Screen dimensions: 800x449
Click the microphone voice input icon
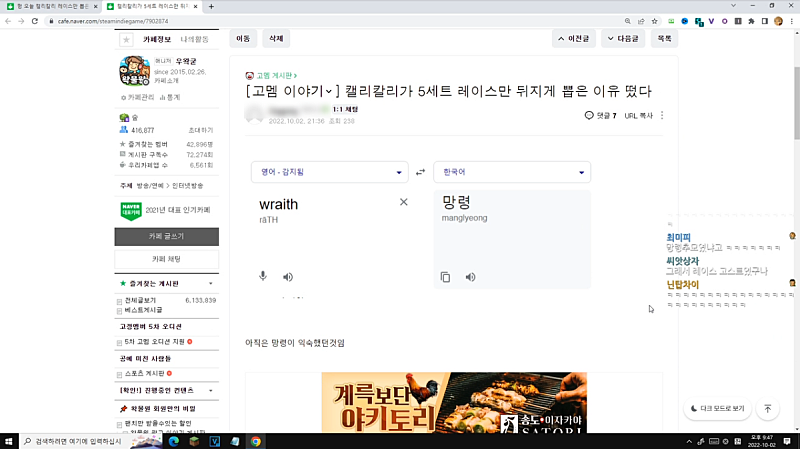[263, 277]
